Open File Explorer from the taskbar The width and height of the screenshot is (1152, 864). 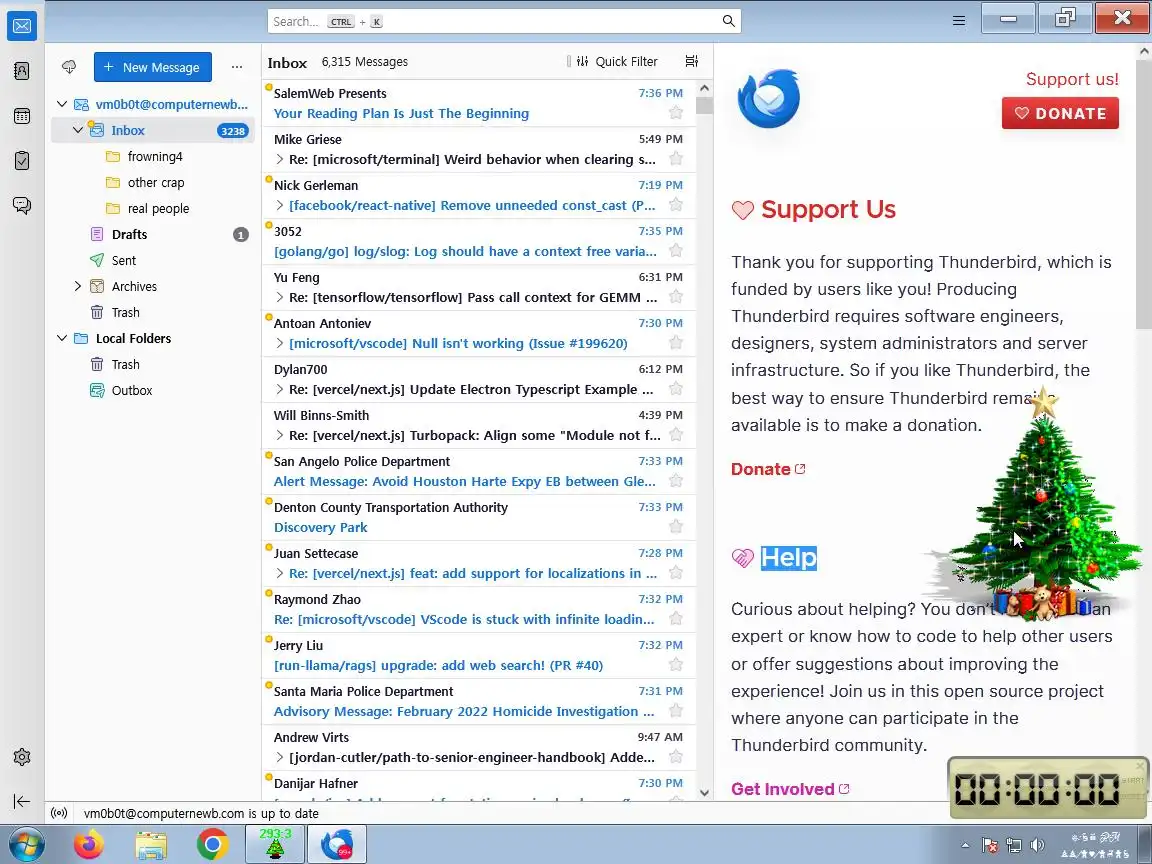point(151,845)
